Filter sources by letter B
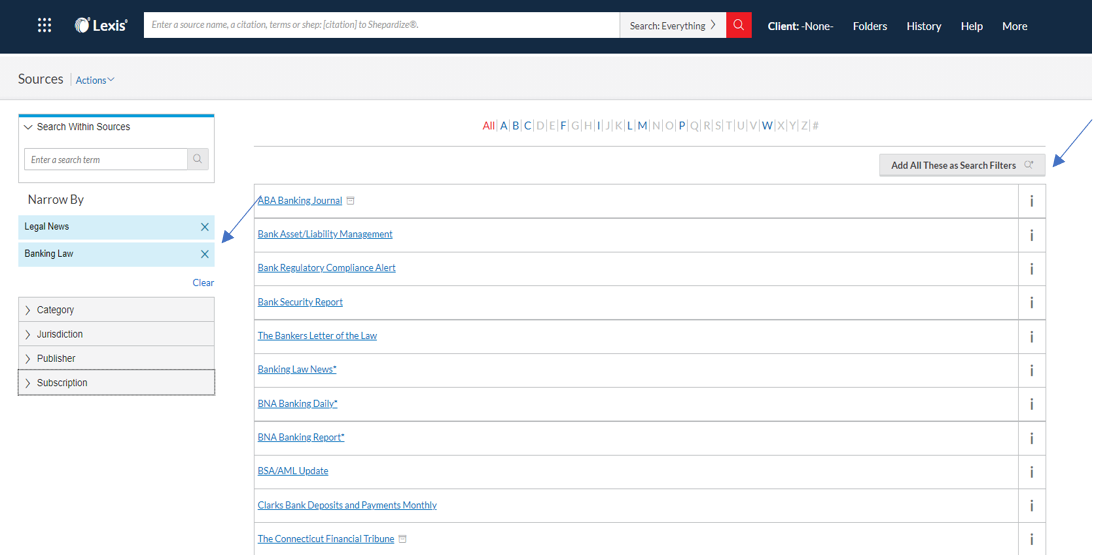 (516, 126)
